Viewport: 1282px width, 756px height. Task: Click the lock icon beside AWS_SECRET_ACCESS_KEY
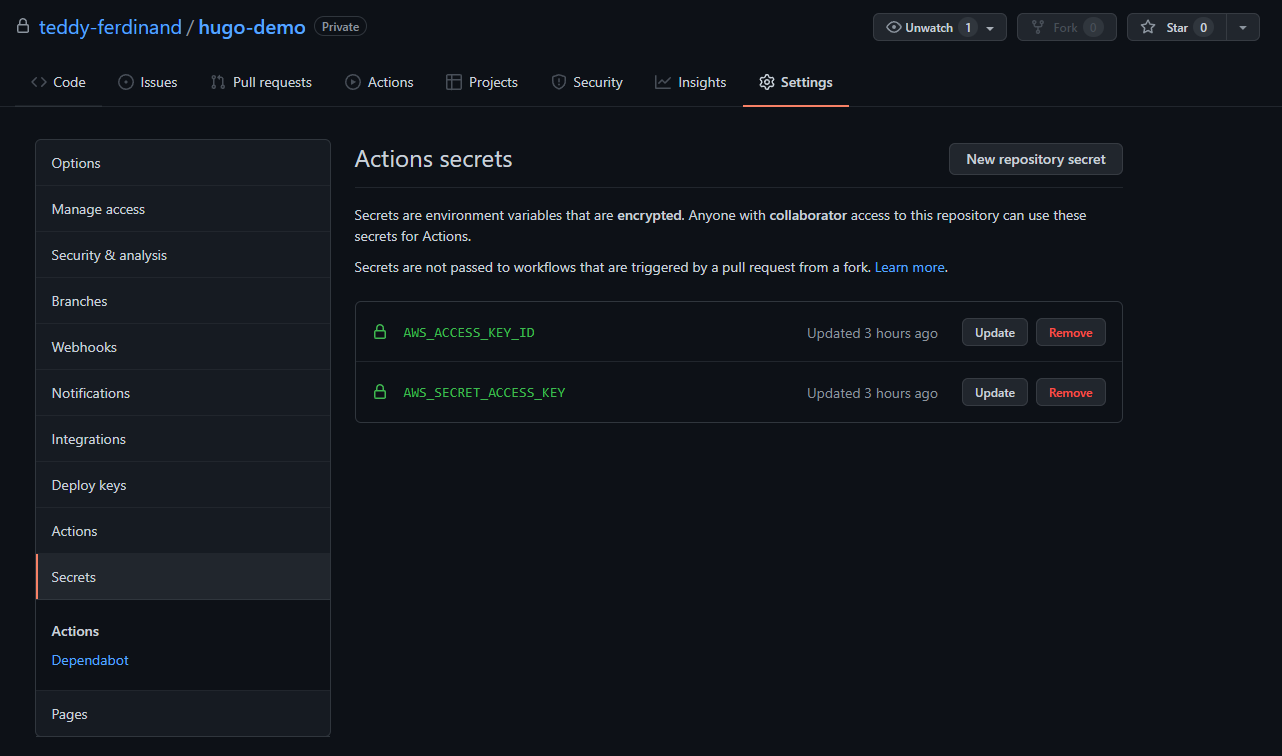click(380, 392)
